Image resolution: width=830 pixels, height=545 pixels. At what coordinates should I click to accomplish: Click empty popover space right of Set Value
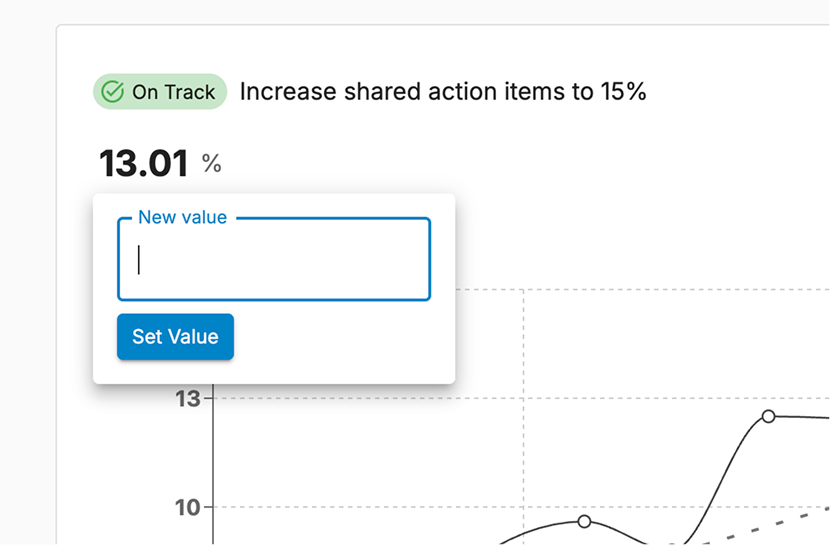point(339,339)
